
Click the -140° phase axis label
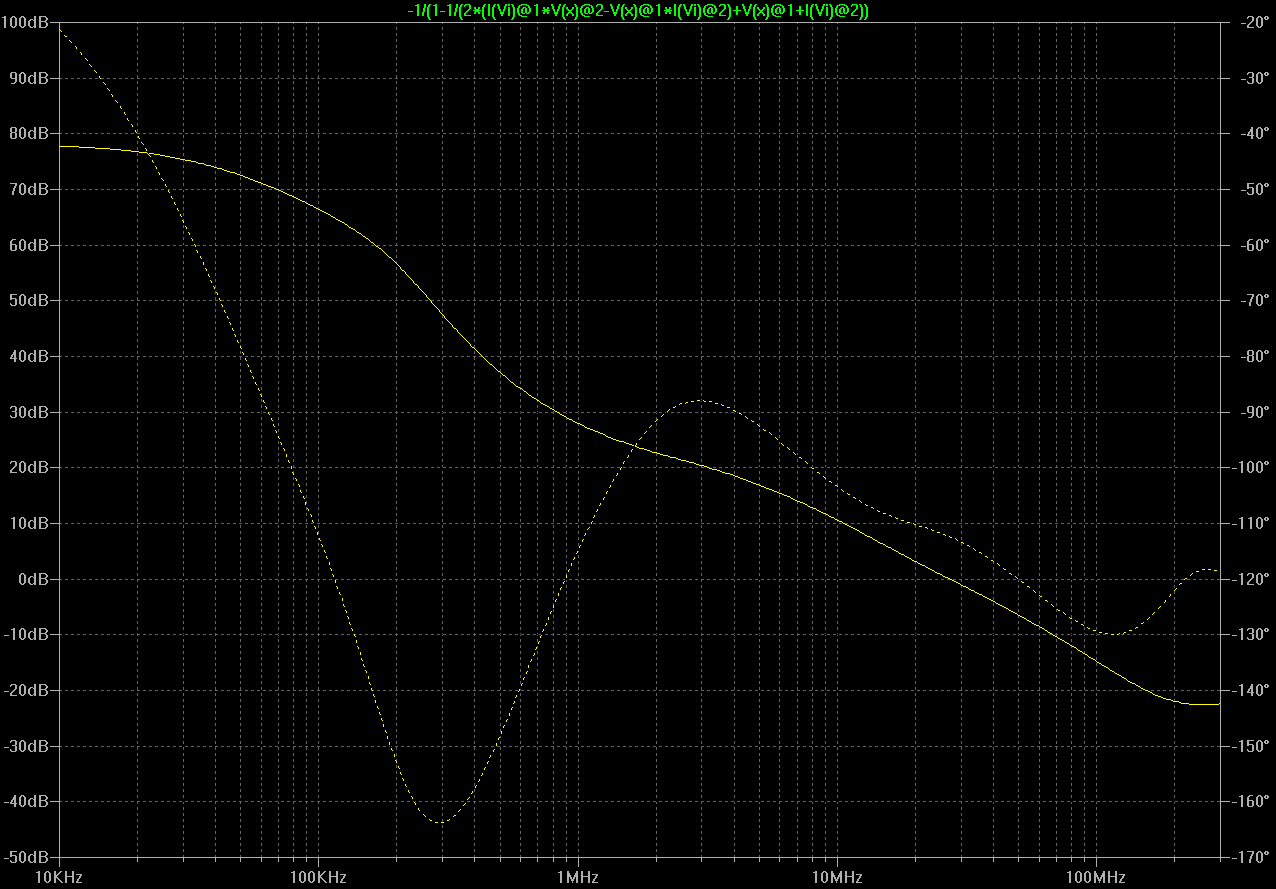(x=1251, y=690)
